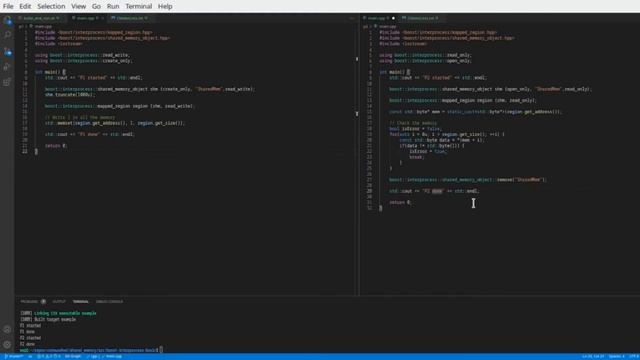640x360 pixels.
Task: Click 'Linking CXX executable' terminal line
Action: 58,313
